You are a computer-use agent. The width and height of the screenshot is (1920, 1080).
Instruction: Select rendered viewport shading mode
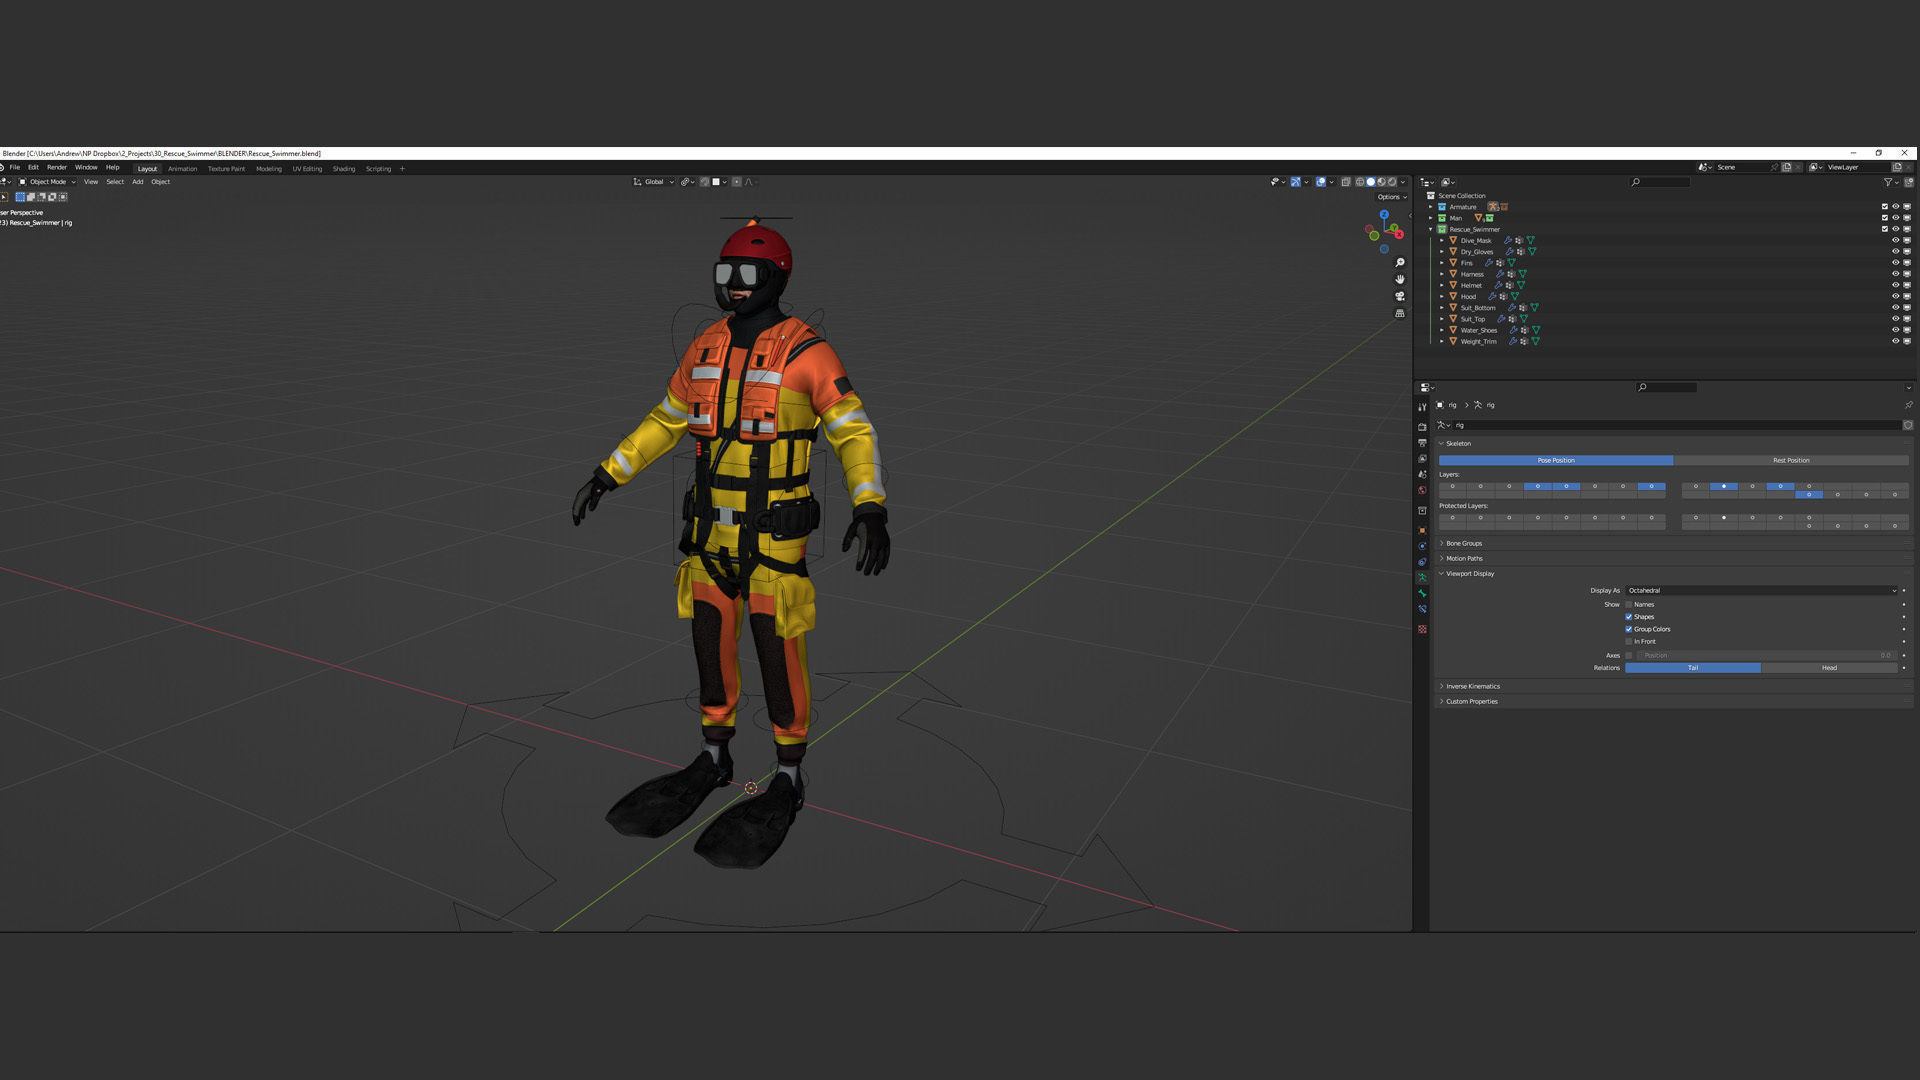pos(1392,182)
